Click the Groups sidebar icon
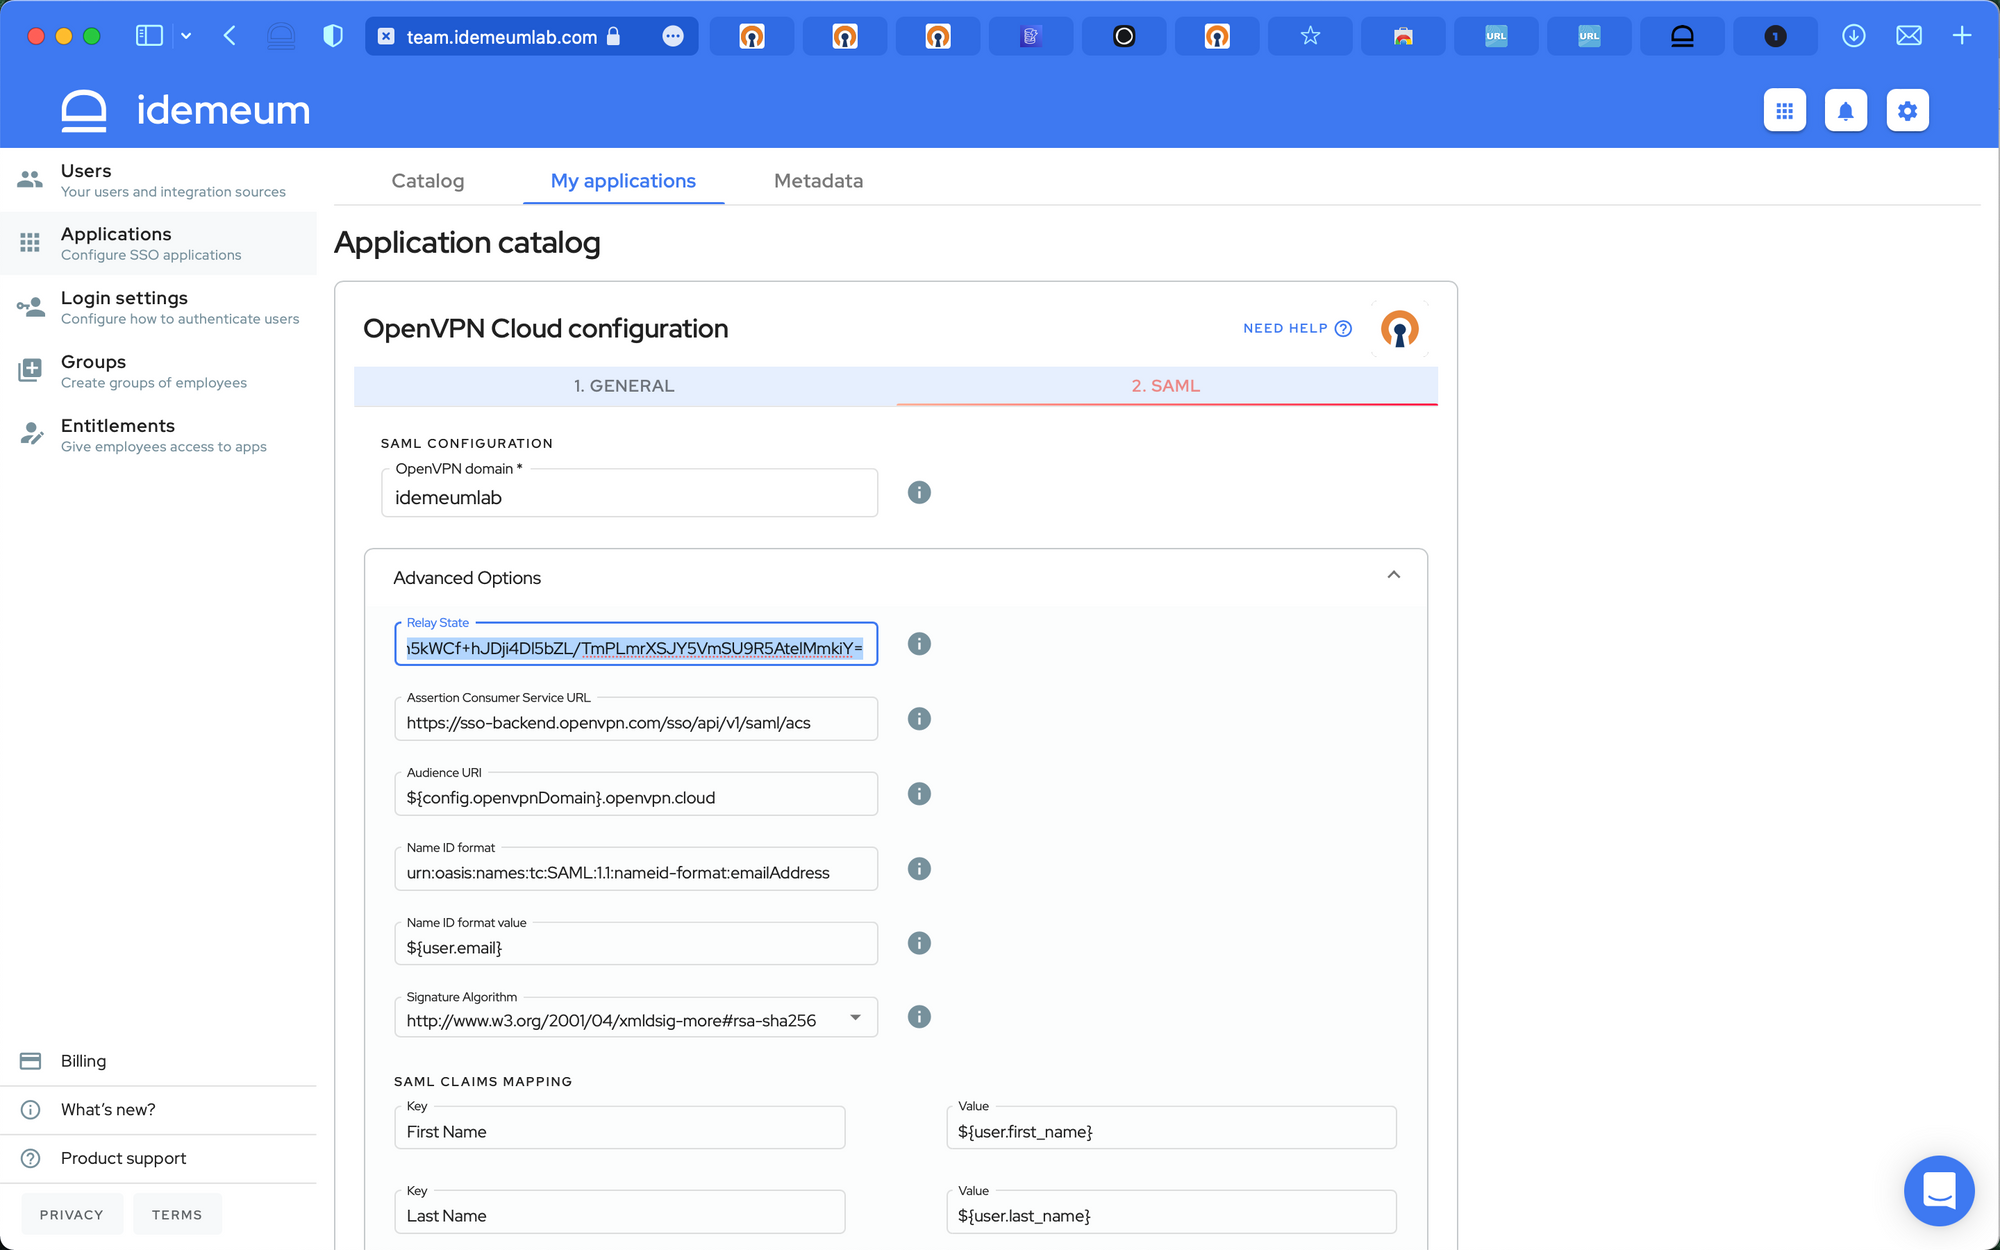This screenshot has width=2000, height=1250. (x=30, y=371)
